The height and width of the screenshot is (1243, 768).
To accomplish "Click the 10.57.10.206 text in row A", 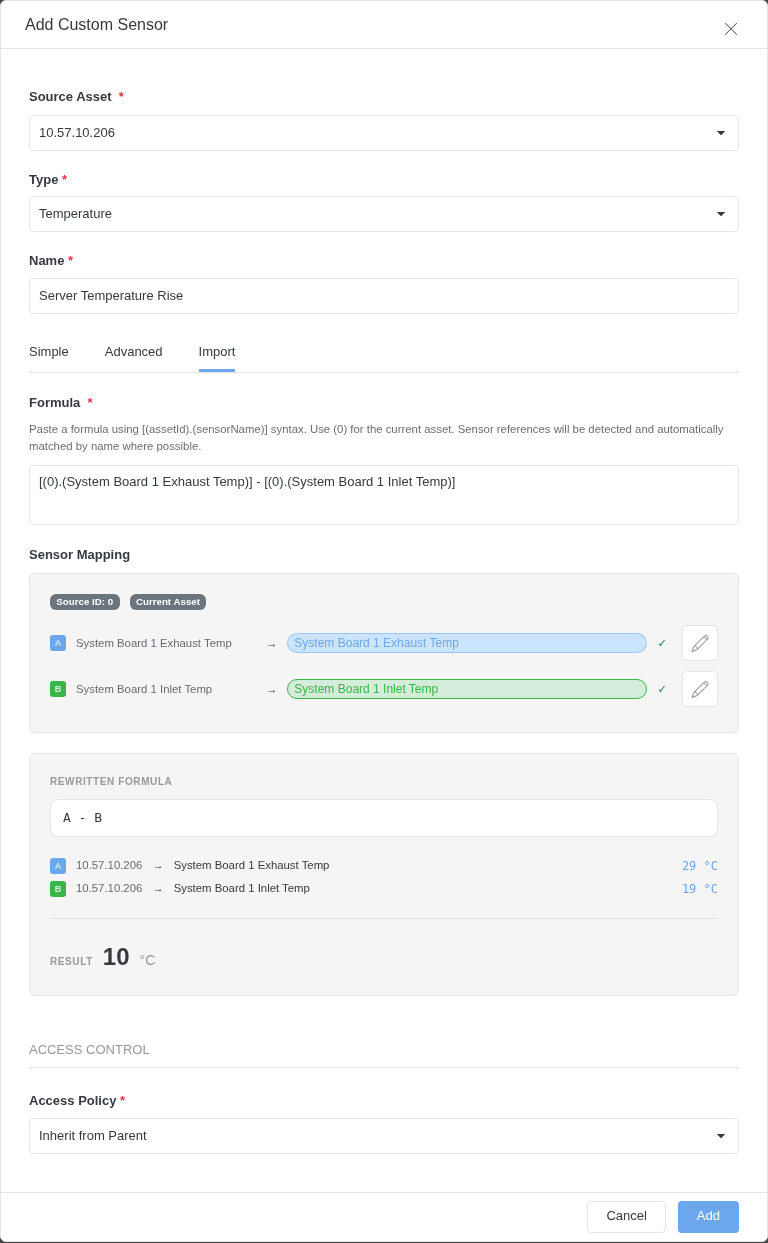I will (x=109, y=866).
